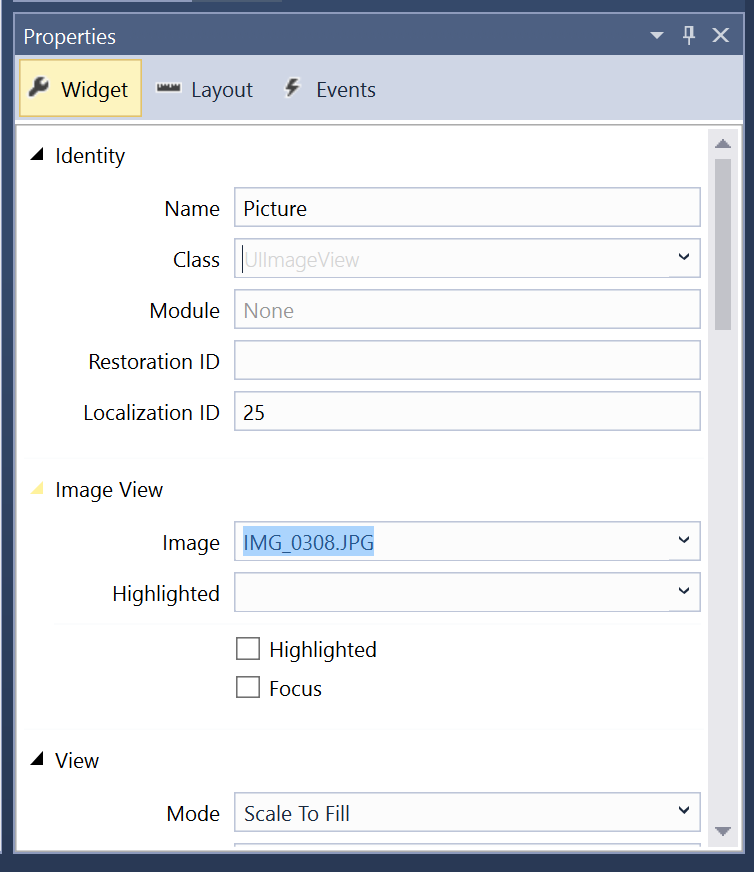Collapse the Identity section
This screenshot has width=754, height=872.
pyautogui.click(x=37, y=155)
